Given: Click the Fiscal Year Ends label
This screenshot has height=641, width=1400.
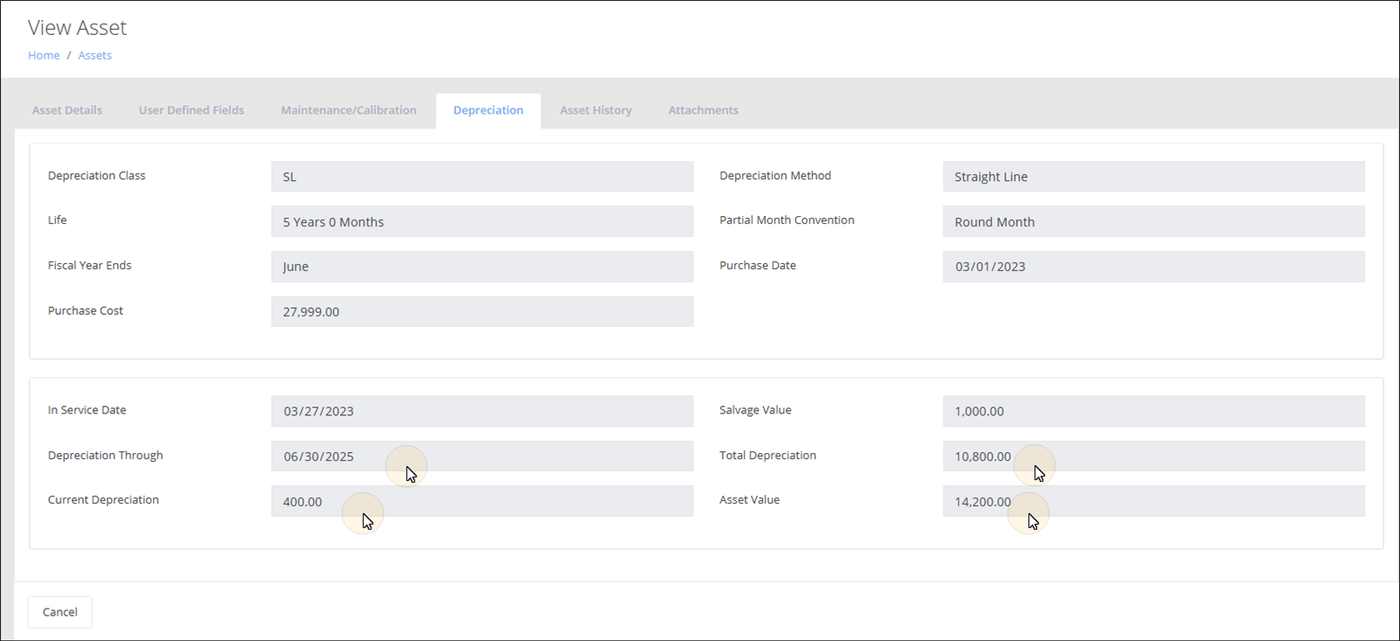Looking at the screenshot, I should coord(90,265).
